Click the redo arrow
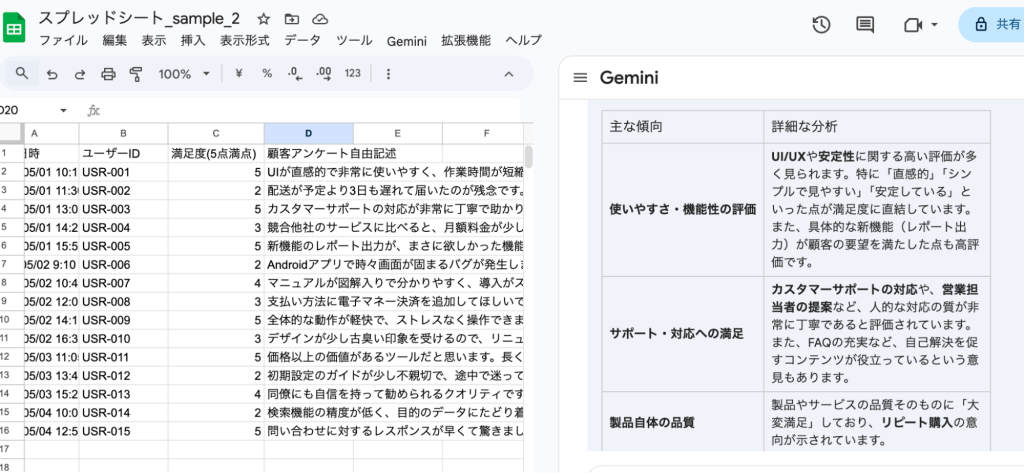 [80, 74]
